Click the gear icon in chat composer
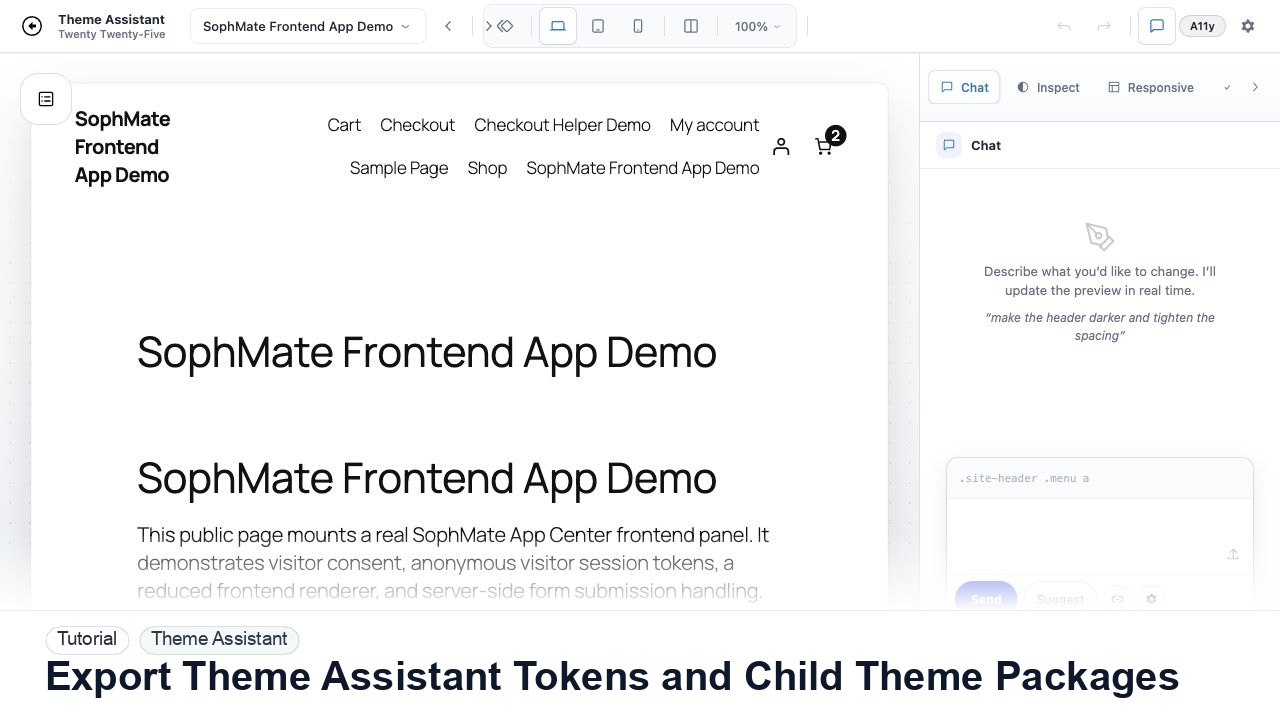The image size is (1280, 720). point(1151,599)
